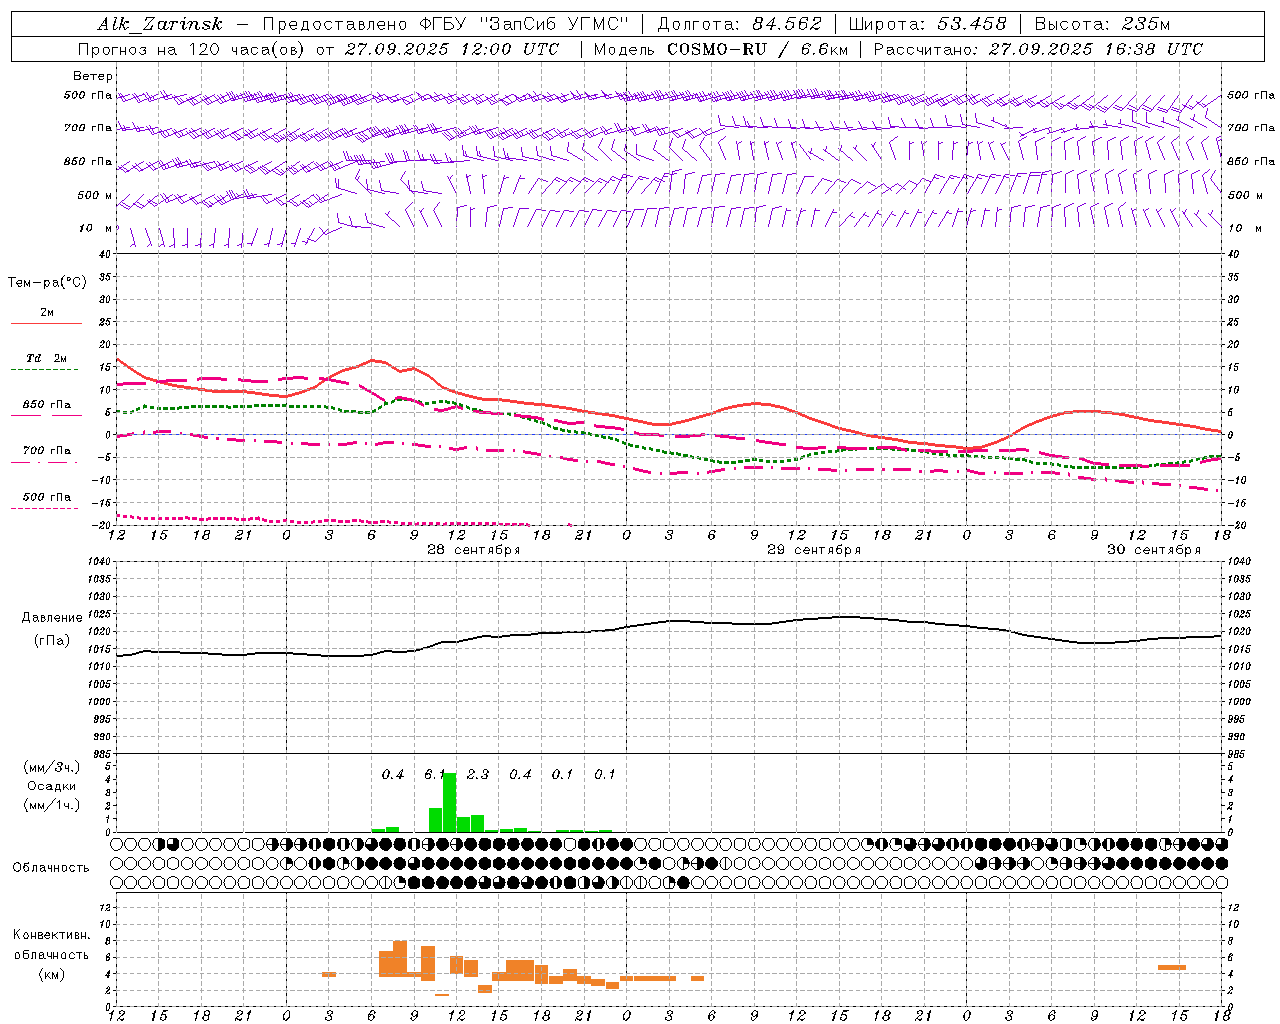Image resolution: width=1280 pixels, height=1024 pixels.
Task: Click the latitude value "Широта: 53.458"
Action: [927, 24]
